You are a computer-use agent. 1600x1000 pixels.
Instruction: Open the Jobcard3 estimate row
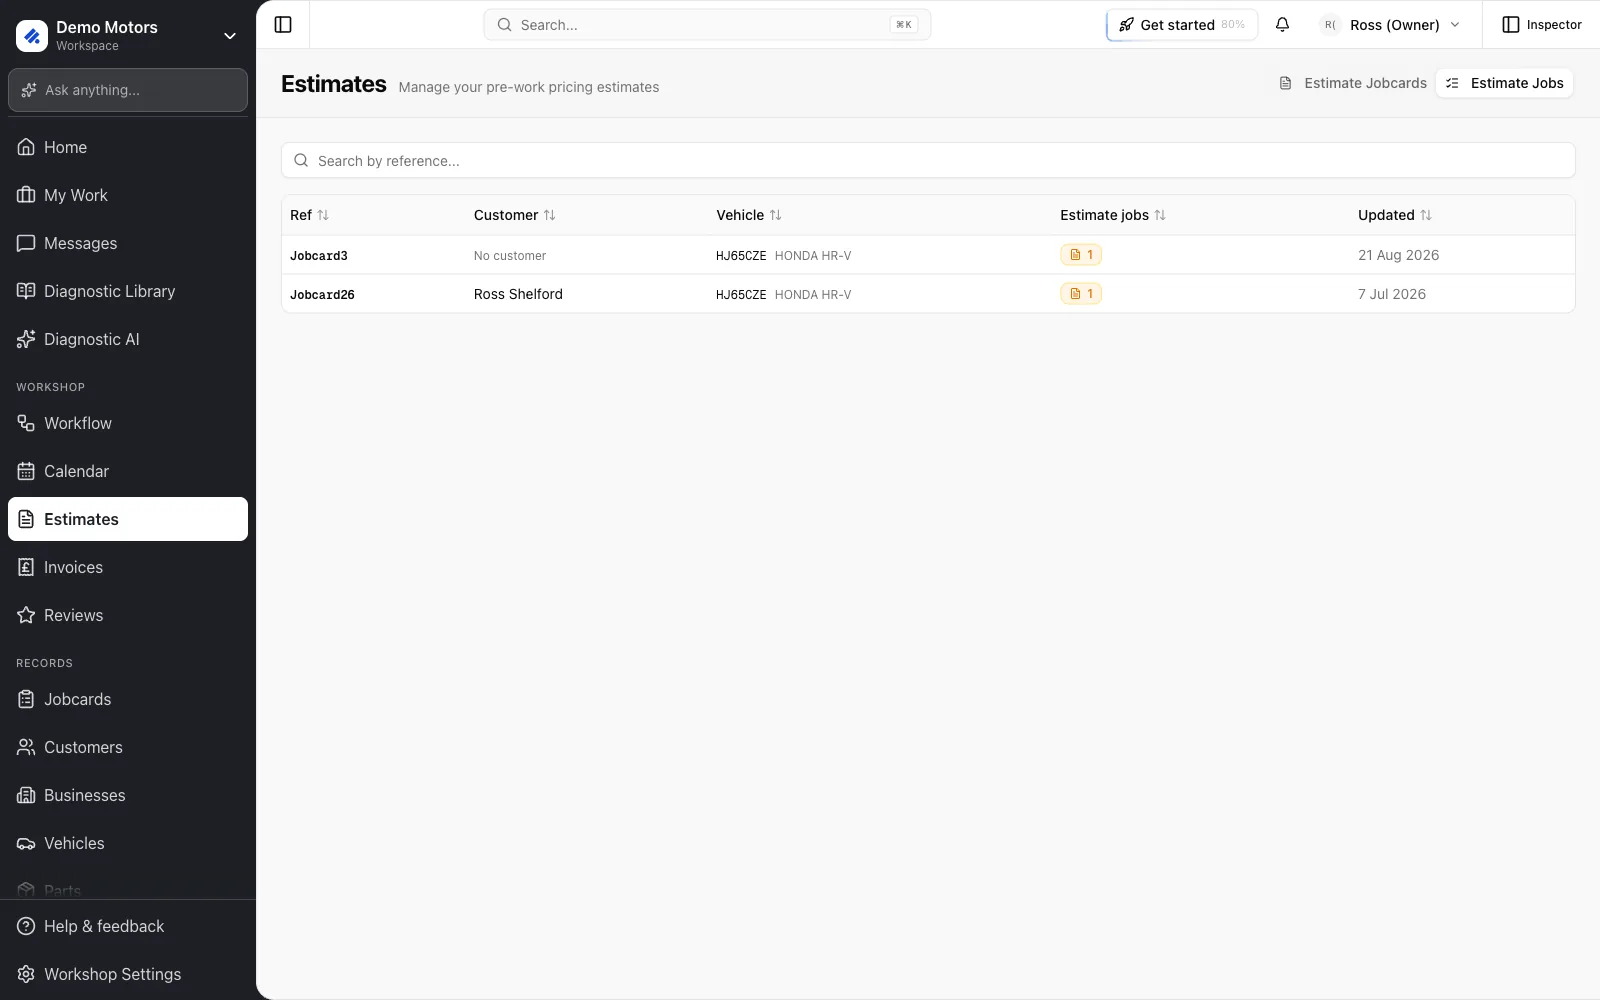tap(928, 255)
